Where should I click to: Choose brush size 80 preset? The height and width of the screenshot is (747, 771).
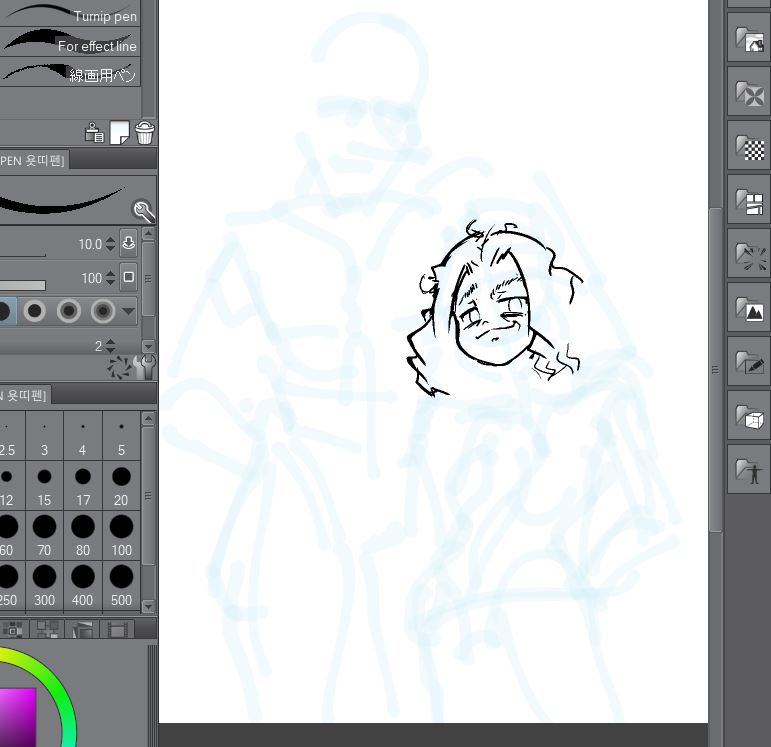83,536
